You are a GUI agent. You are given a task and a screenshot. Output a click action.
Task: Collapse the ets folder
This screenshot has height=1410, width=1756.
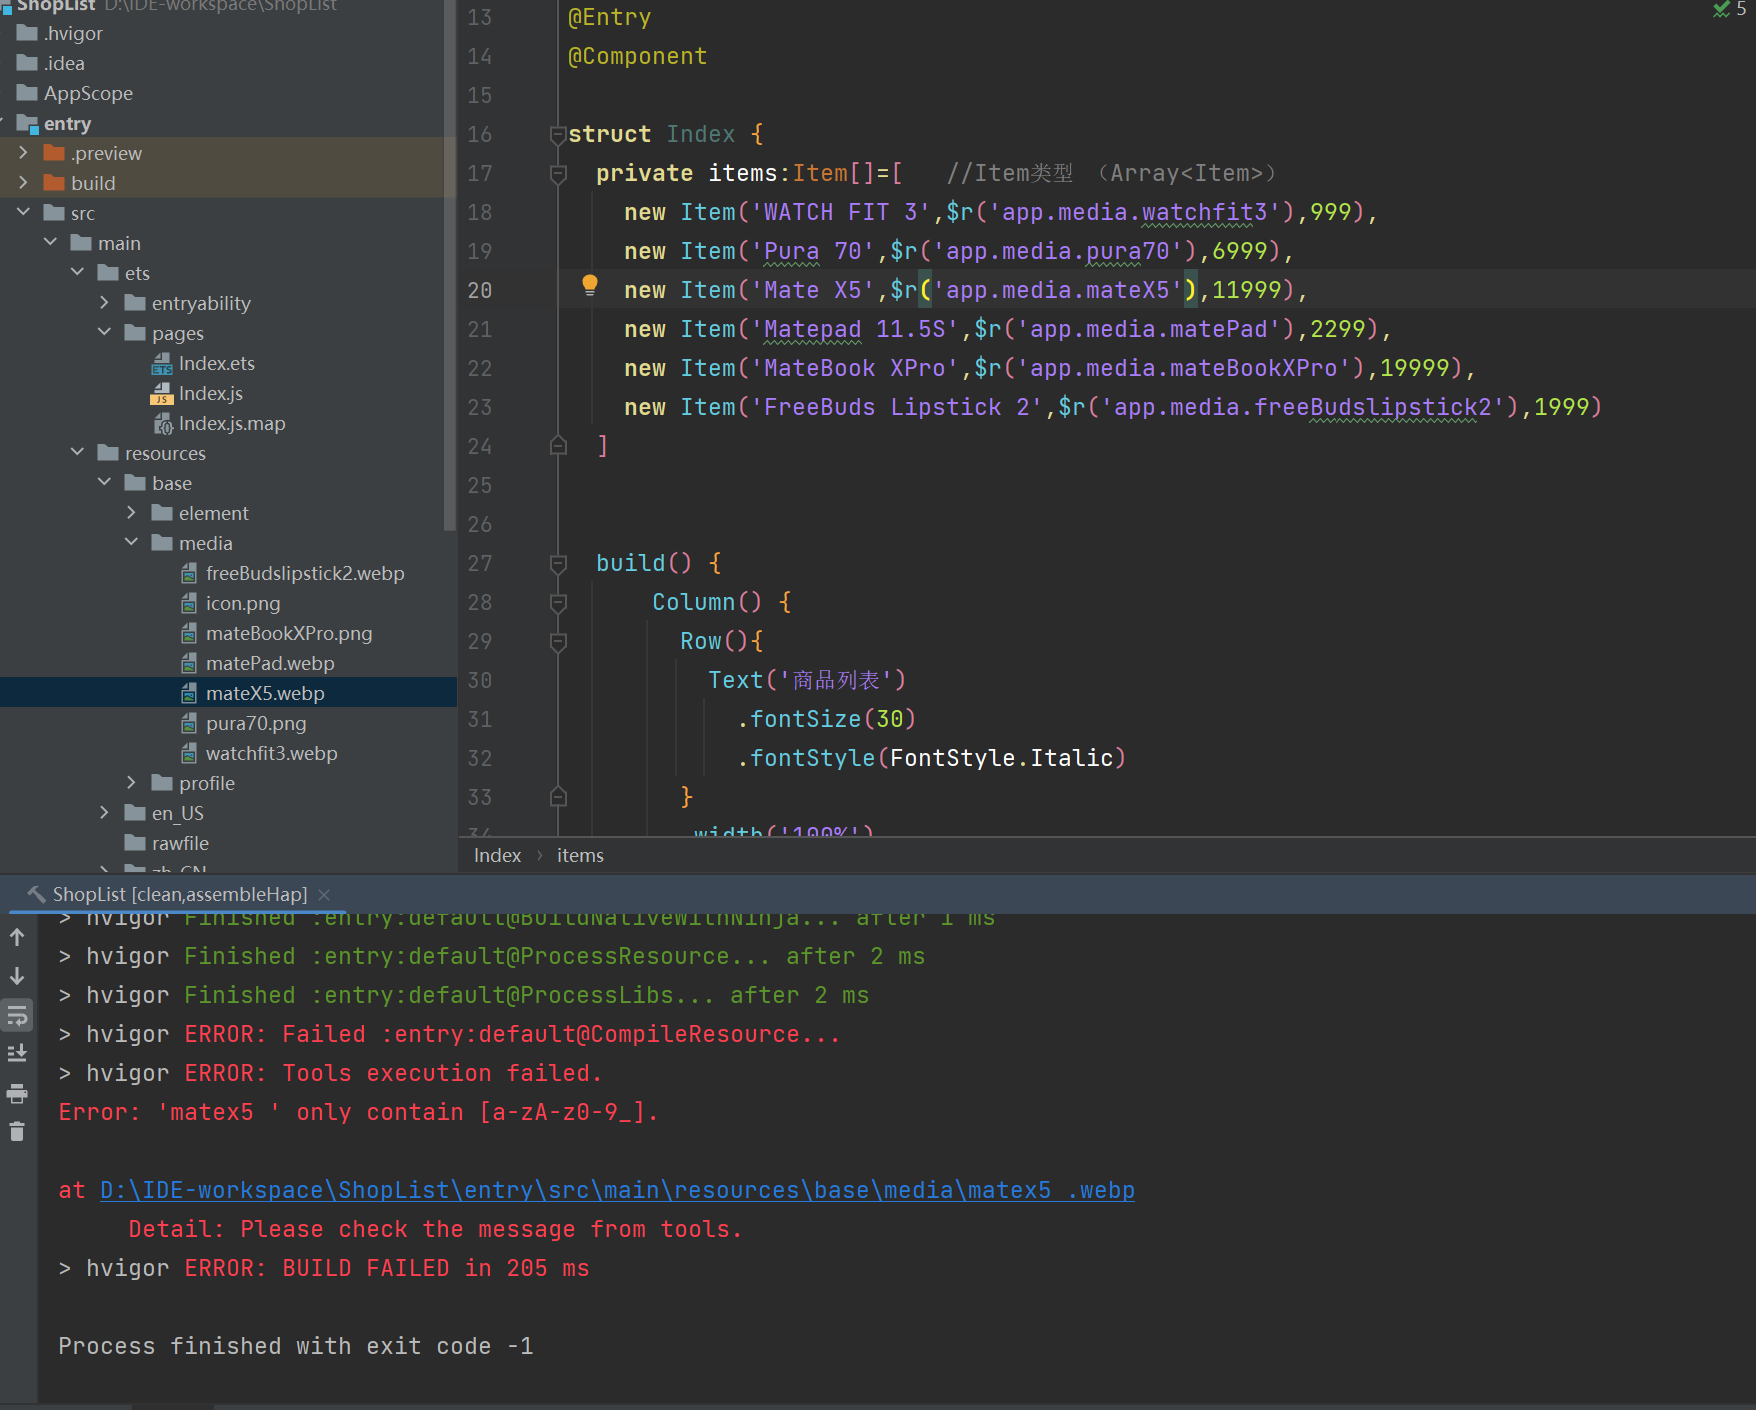click(x=77, y=273)
